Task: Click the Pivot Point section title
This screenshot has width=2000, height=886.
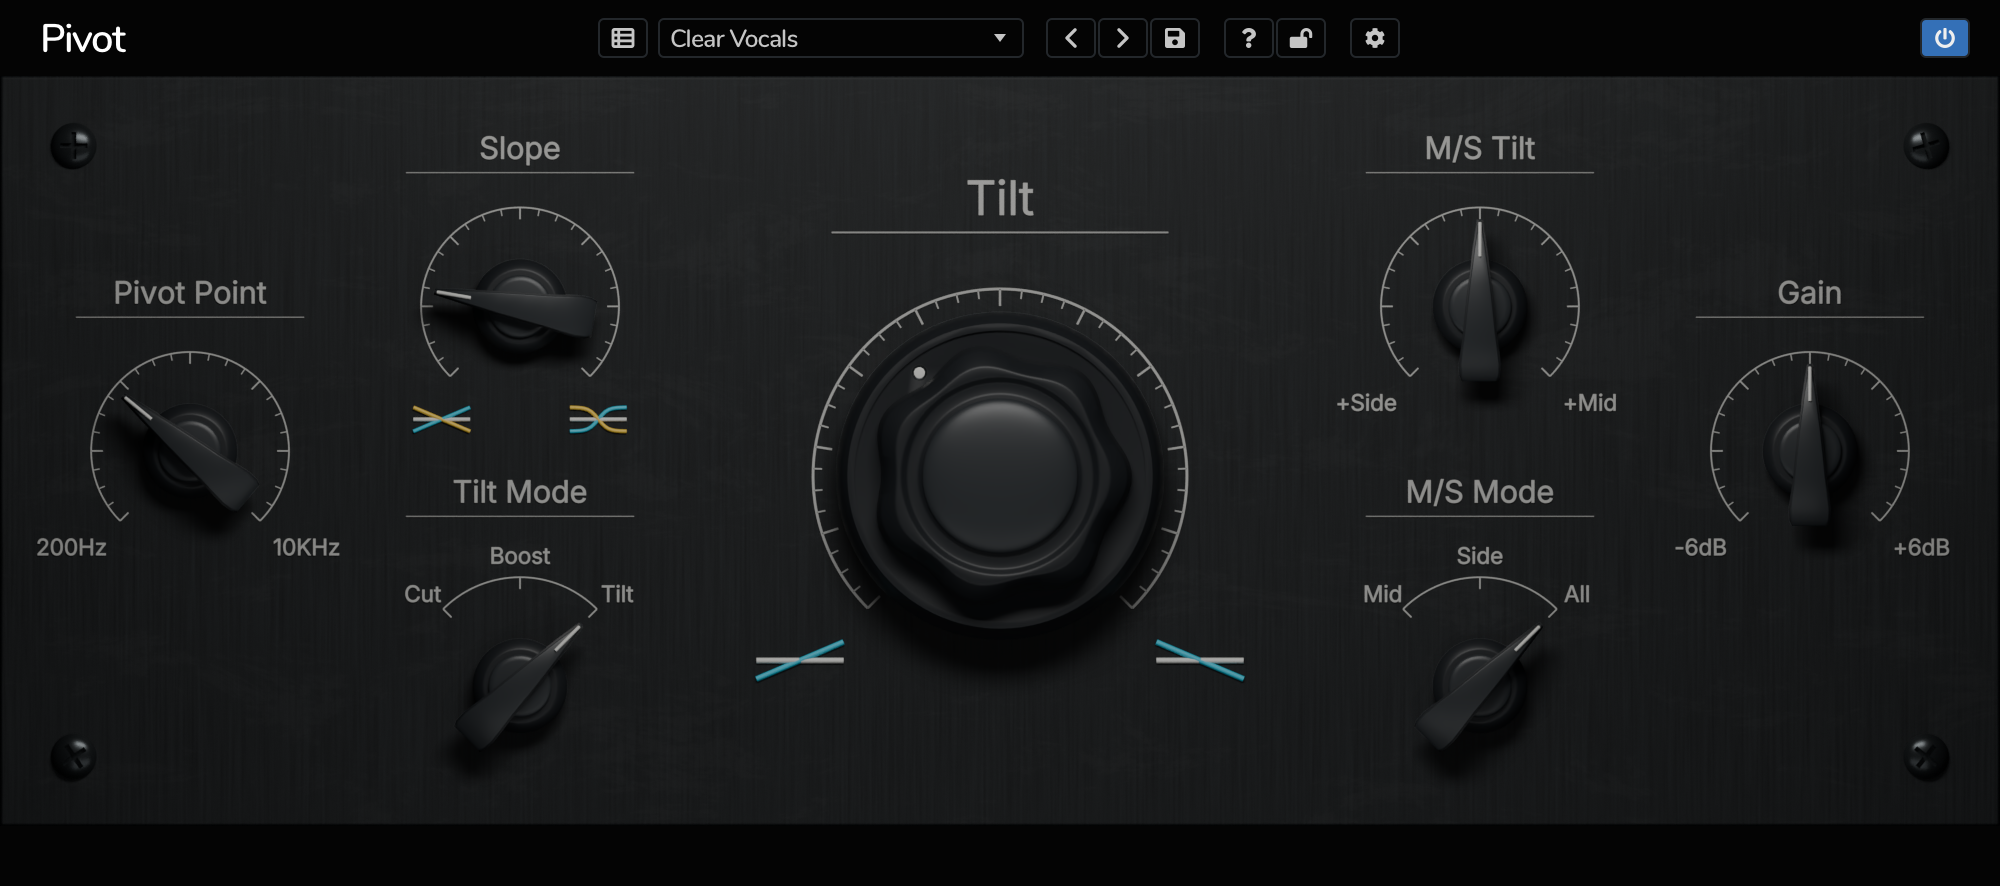Action: [190, 293]
